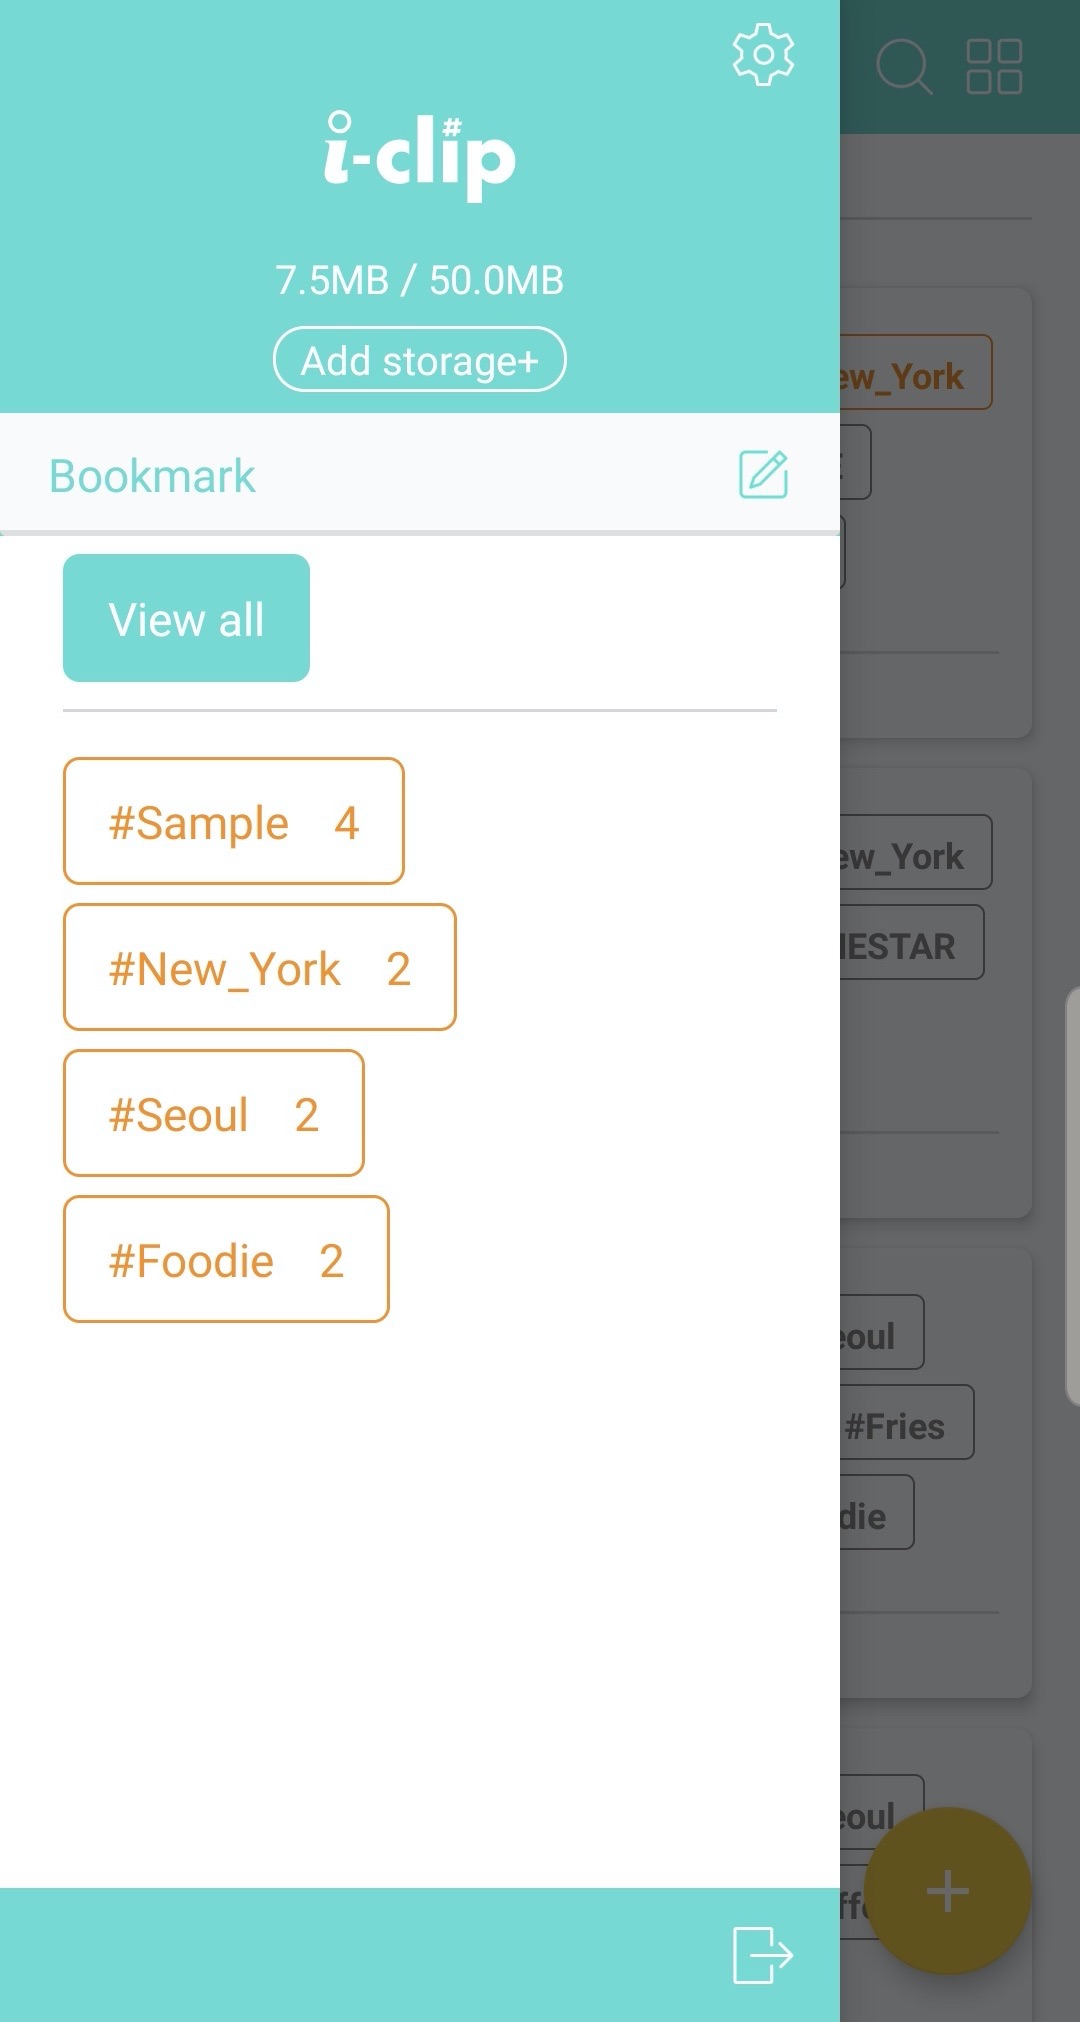Open the #New_York bookmark tag

260,967
